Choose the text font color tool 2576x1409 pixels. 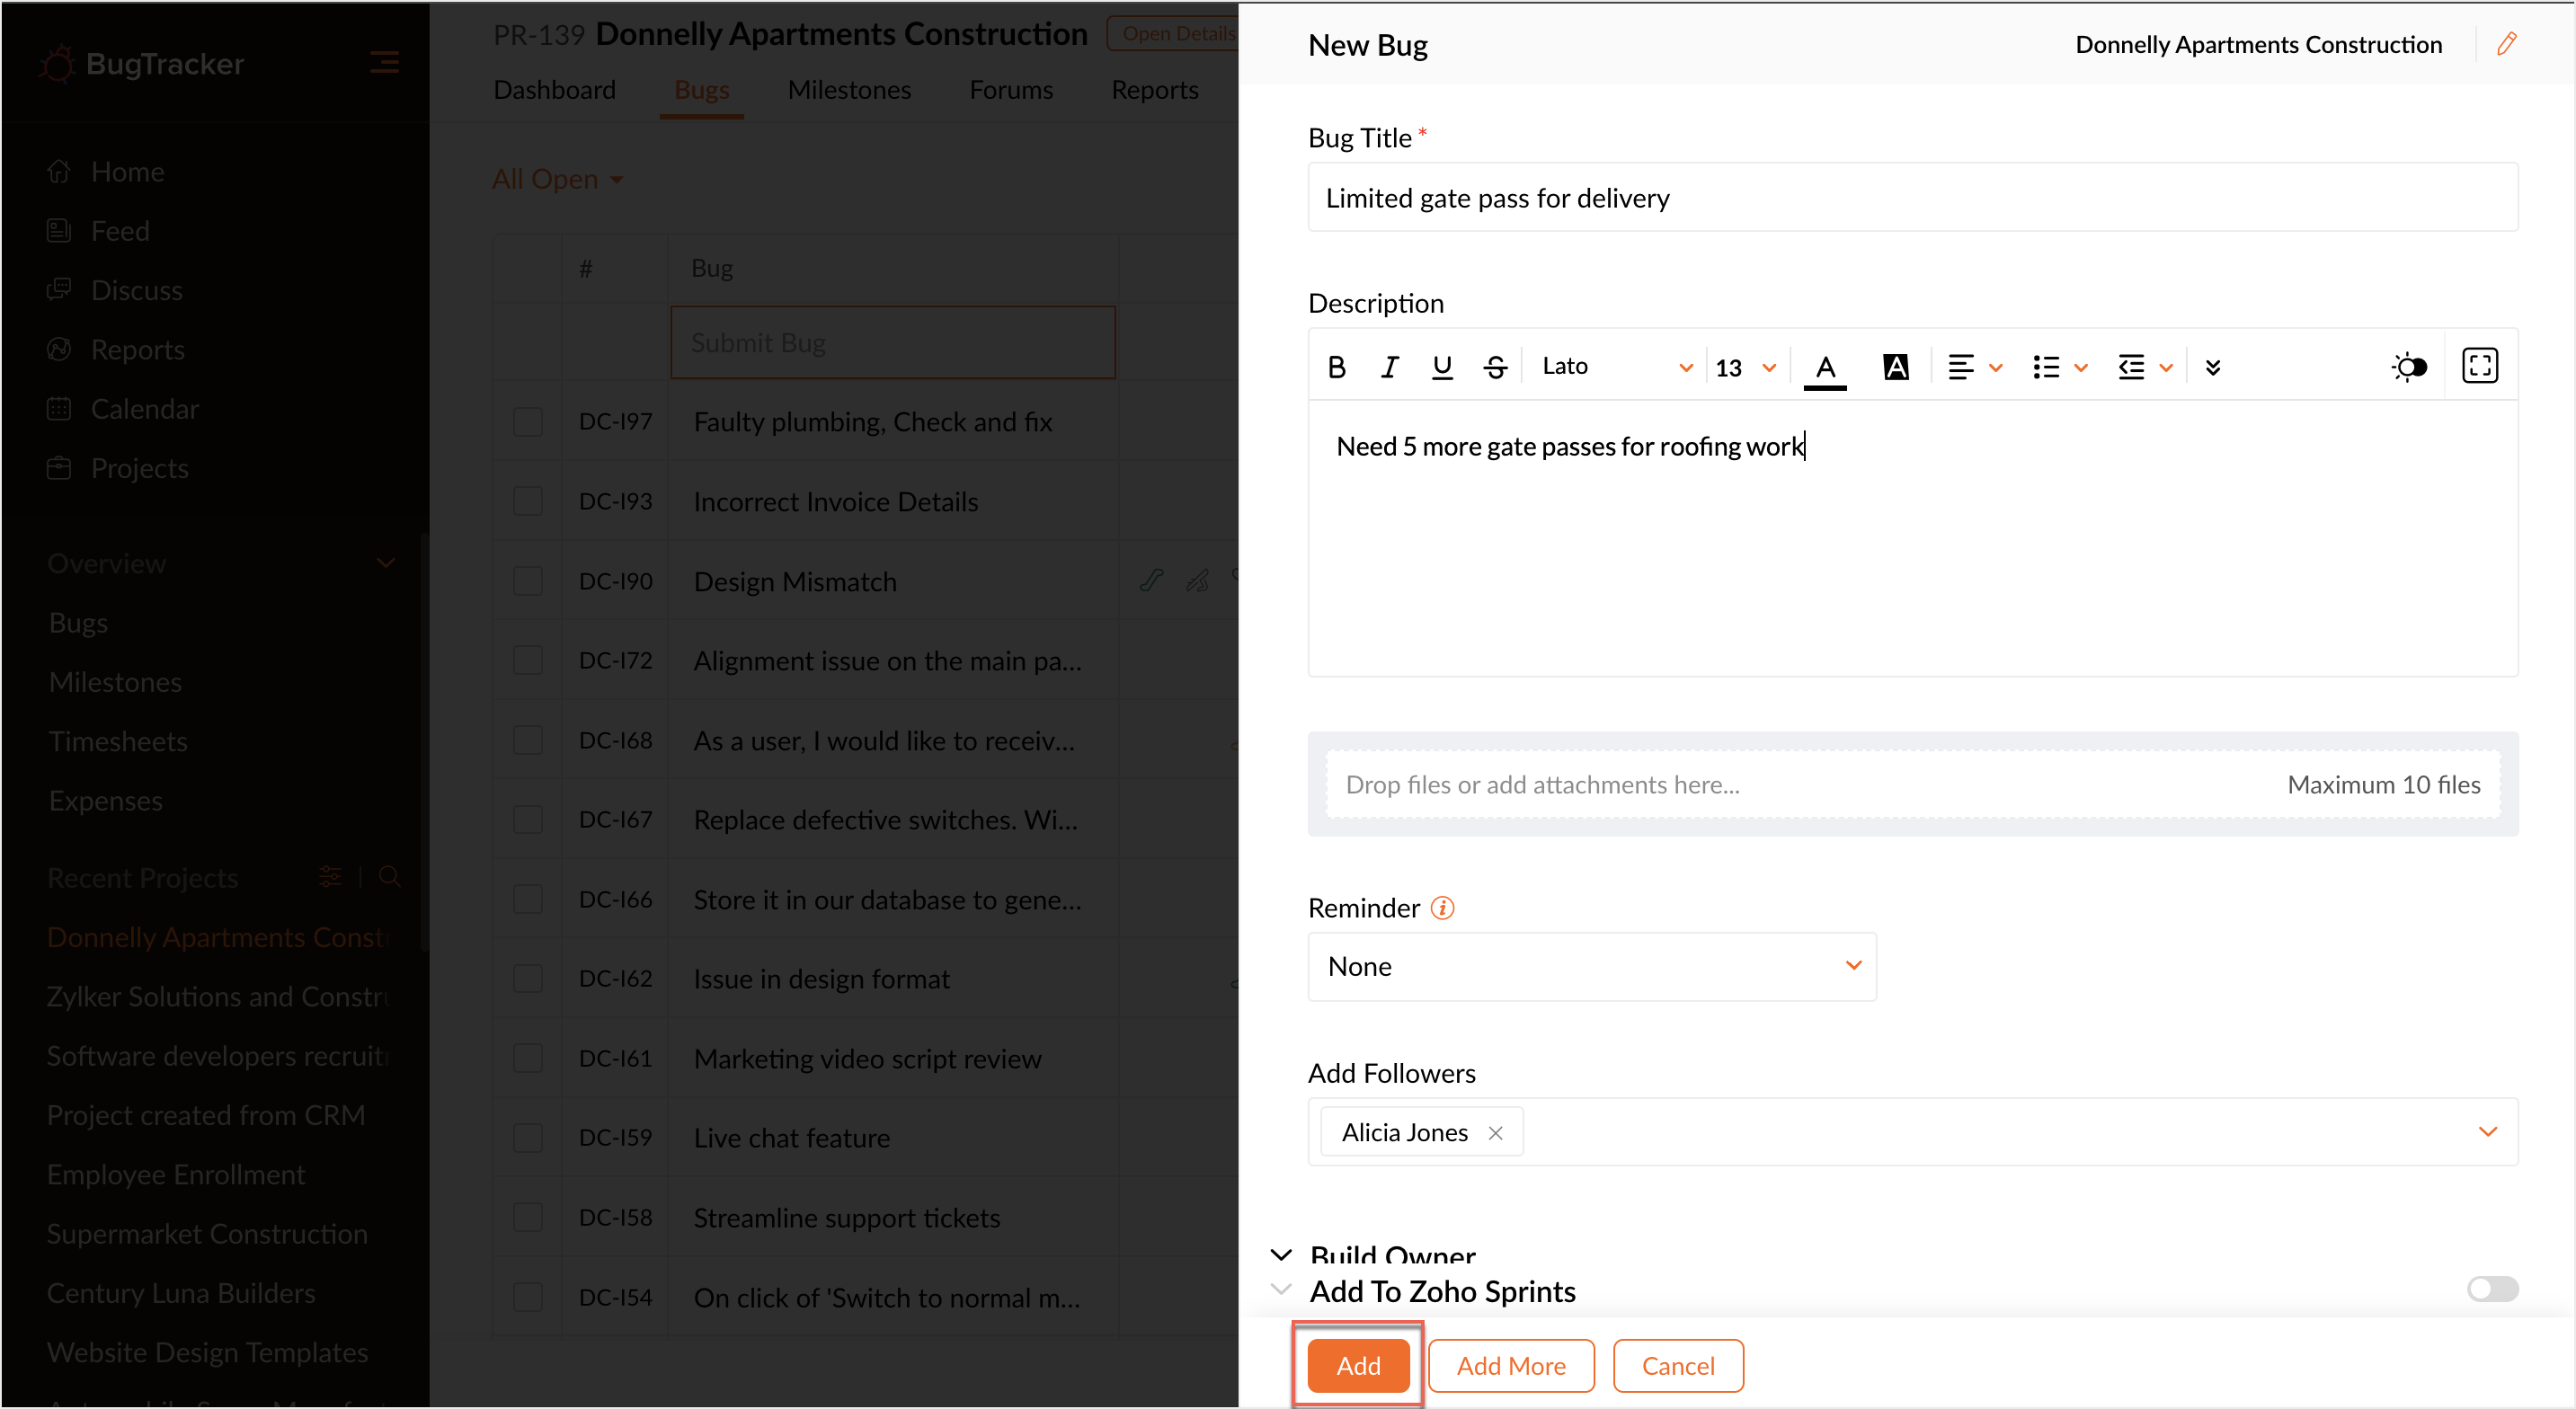click(1825, 367)
